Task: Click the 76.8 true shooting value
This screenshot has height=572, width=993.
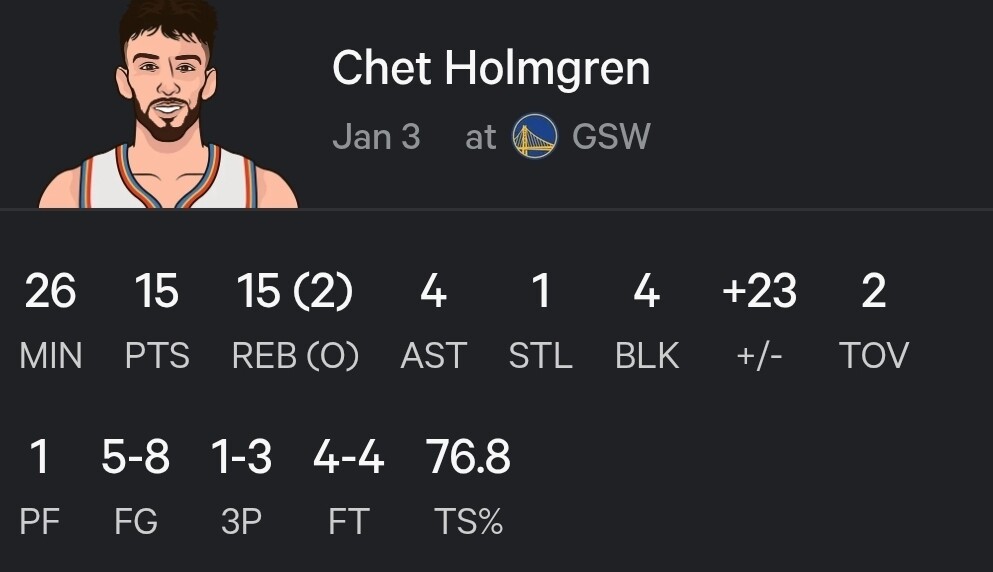Action: (x=468, y=456)
